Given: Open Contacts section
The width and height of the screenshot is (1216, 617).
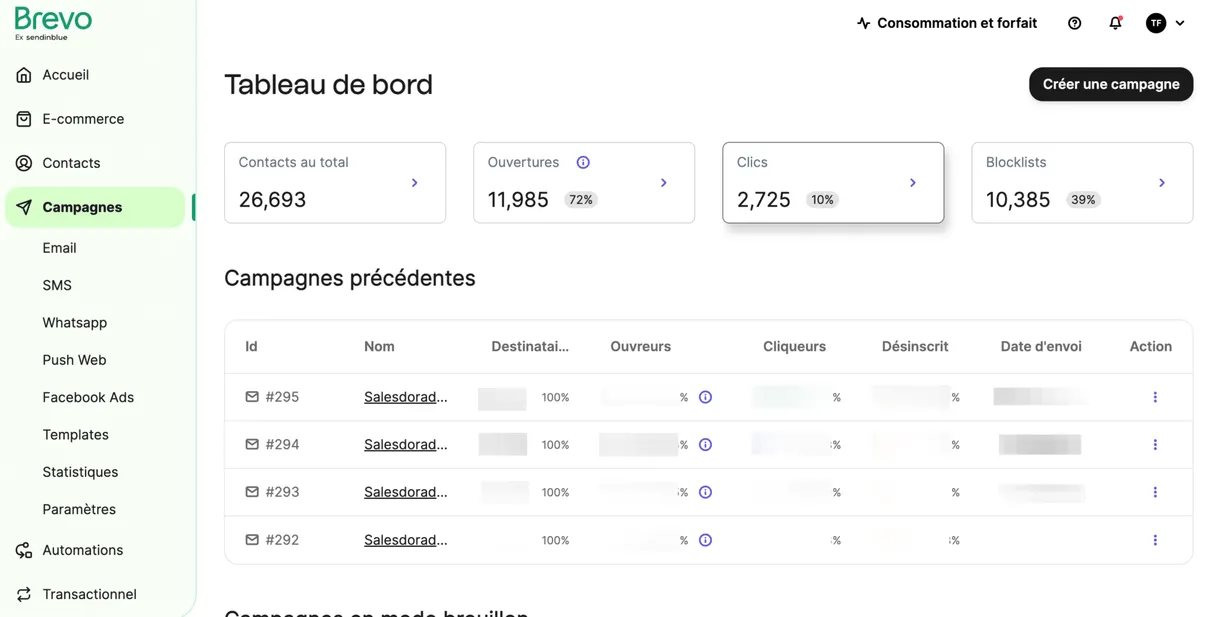Looking at the screenshot, I should pos(71,163).
